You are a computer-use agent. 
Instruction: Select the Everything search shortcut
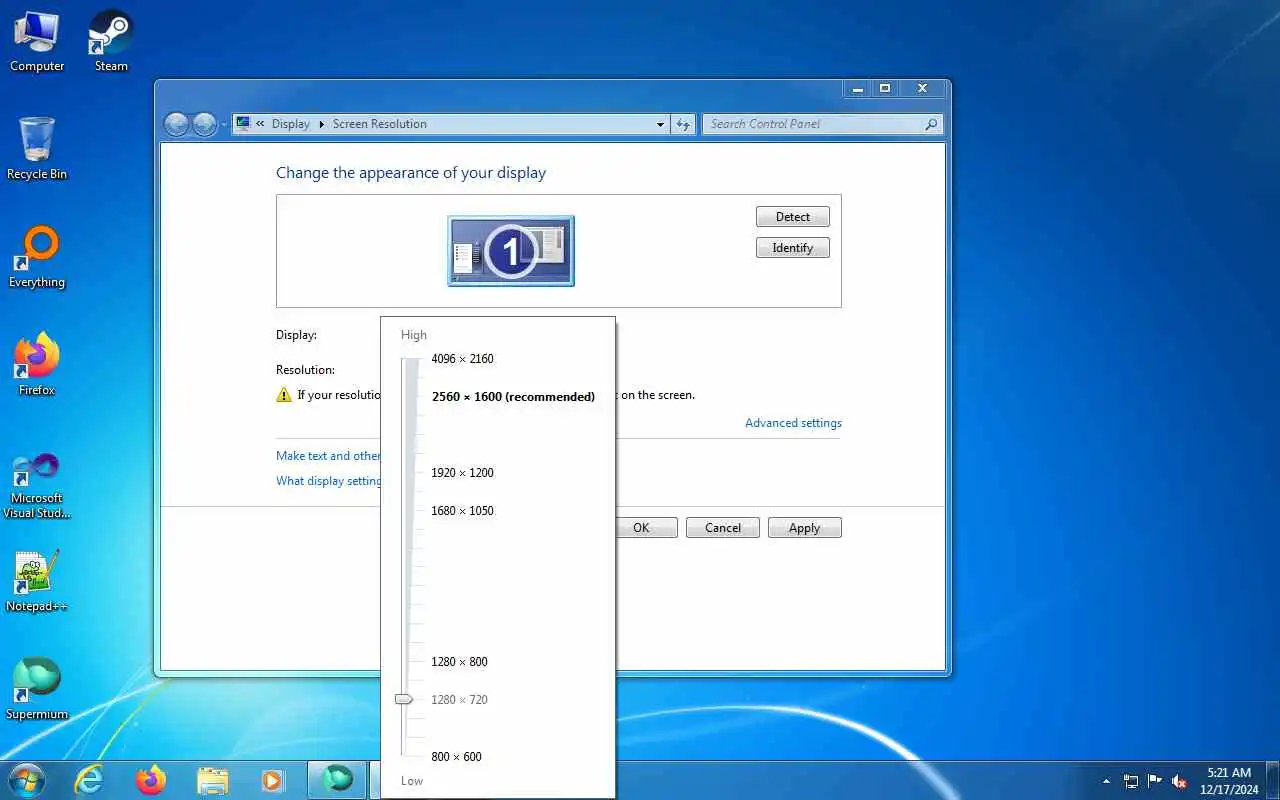[x=37, y=257]
